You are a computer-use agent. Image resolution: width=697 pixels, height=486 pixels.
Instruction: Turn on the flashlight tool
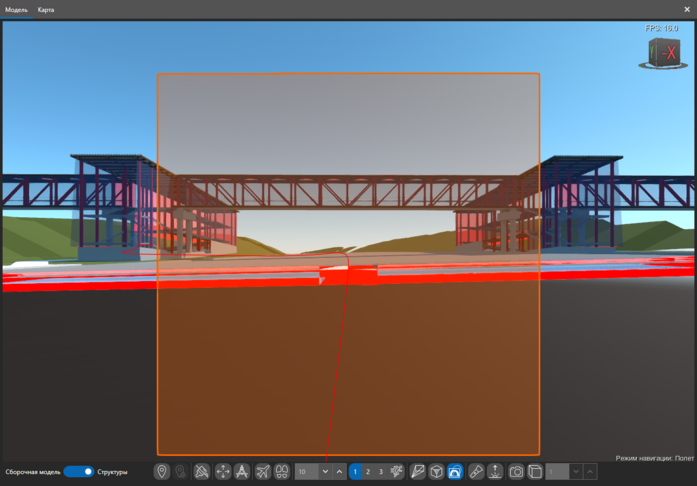[477, 471]
